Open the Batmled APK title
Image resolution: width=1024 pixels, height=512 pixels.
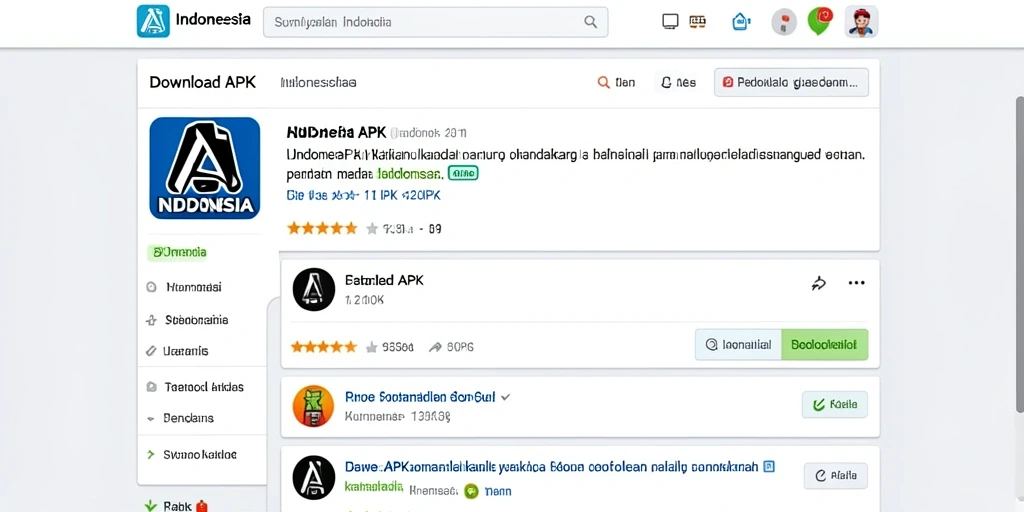click(x=384, y=280)
